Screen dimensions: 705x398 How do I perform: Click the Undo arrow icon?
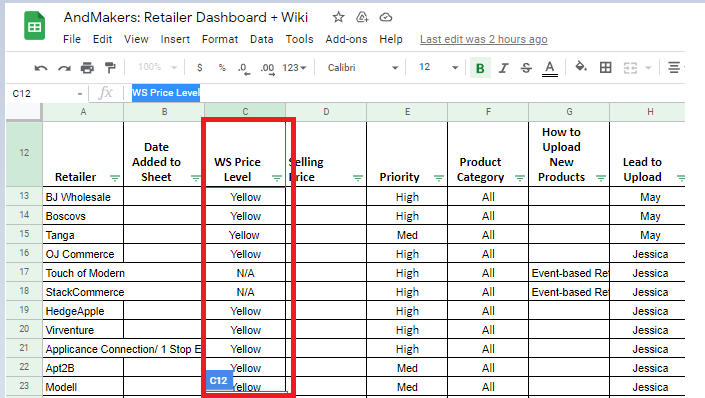tap(41, 68)
